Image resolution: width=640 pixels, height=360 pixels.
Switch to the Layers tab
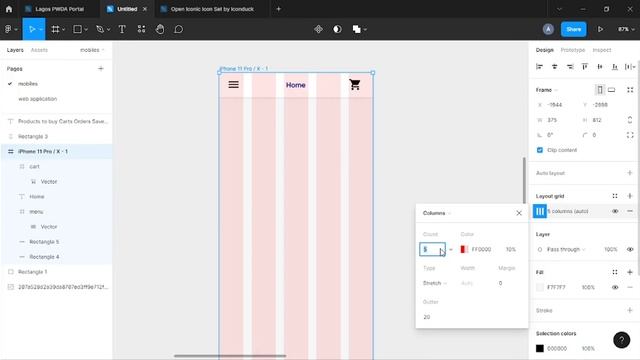(15, 50)
